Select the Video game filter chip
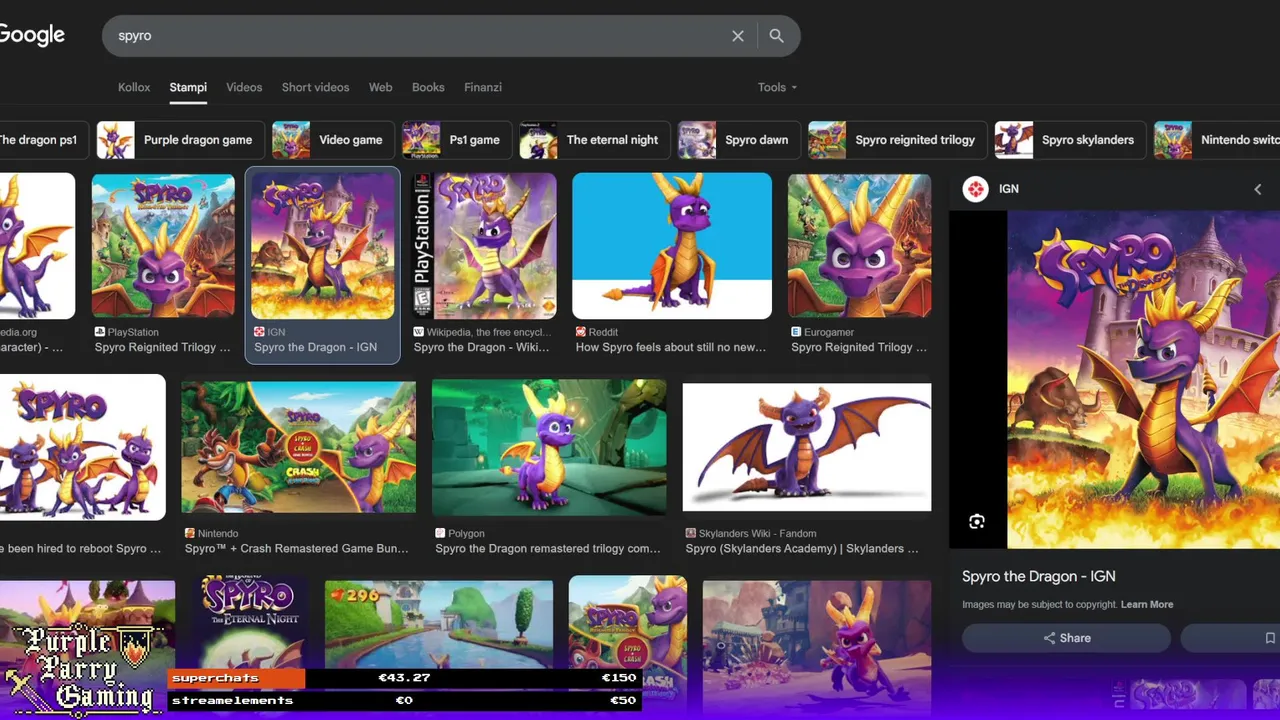The image size is (1280, 720). coord(332,140)
